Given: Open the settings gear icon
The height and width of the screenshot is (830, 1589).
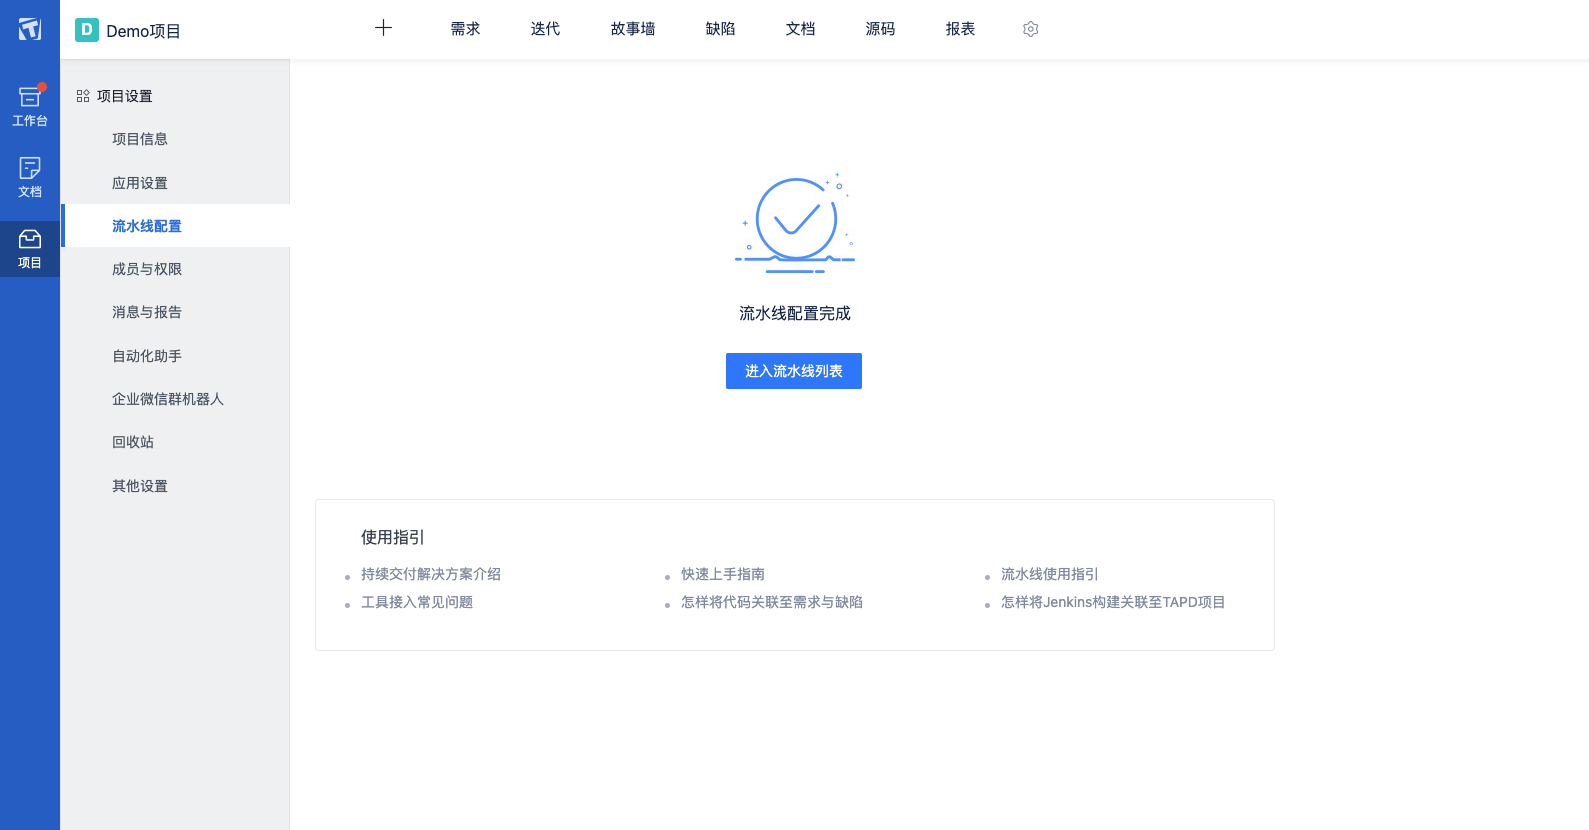Looking at the screenshot, I should click(x=1031, y=29).
